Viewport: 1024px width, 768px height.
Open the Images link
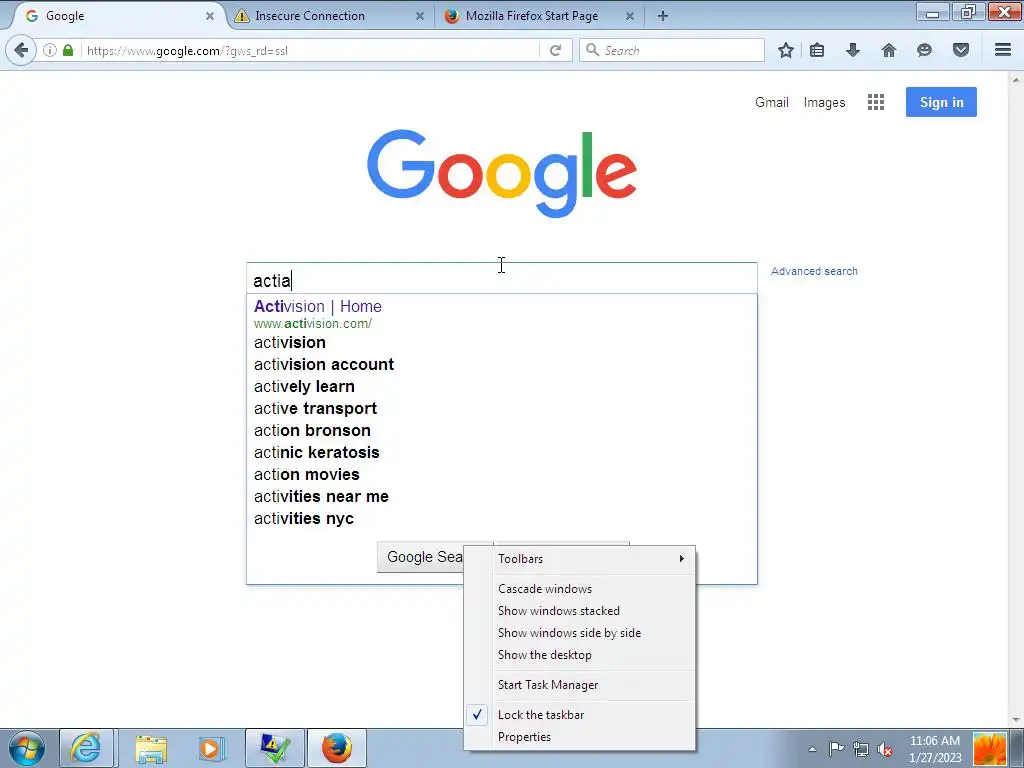824,103
